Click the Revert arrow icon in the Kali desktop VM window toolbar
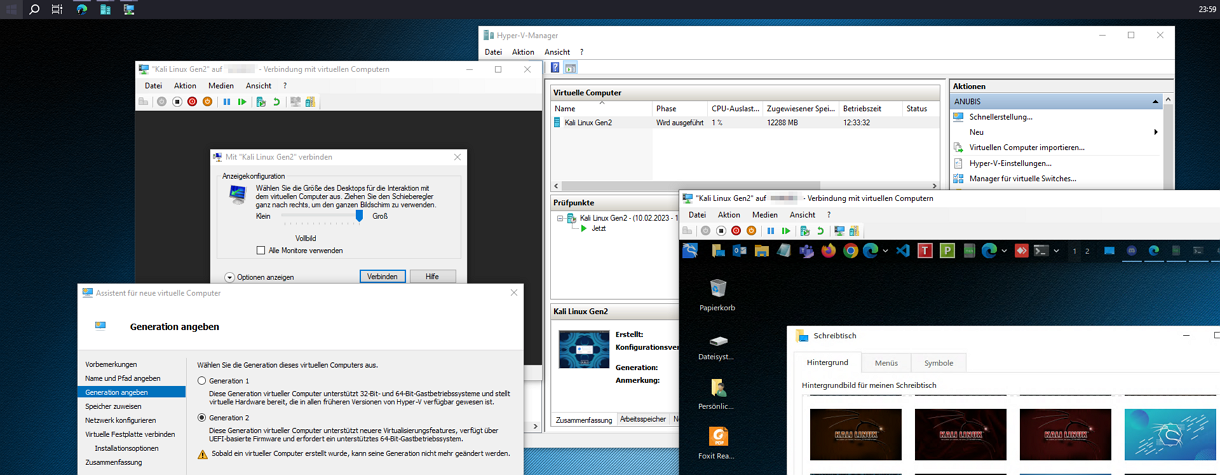Viewport: 1220px width, 475px height. point(820,231)
